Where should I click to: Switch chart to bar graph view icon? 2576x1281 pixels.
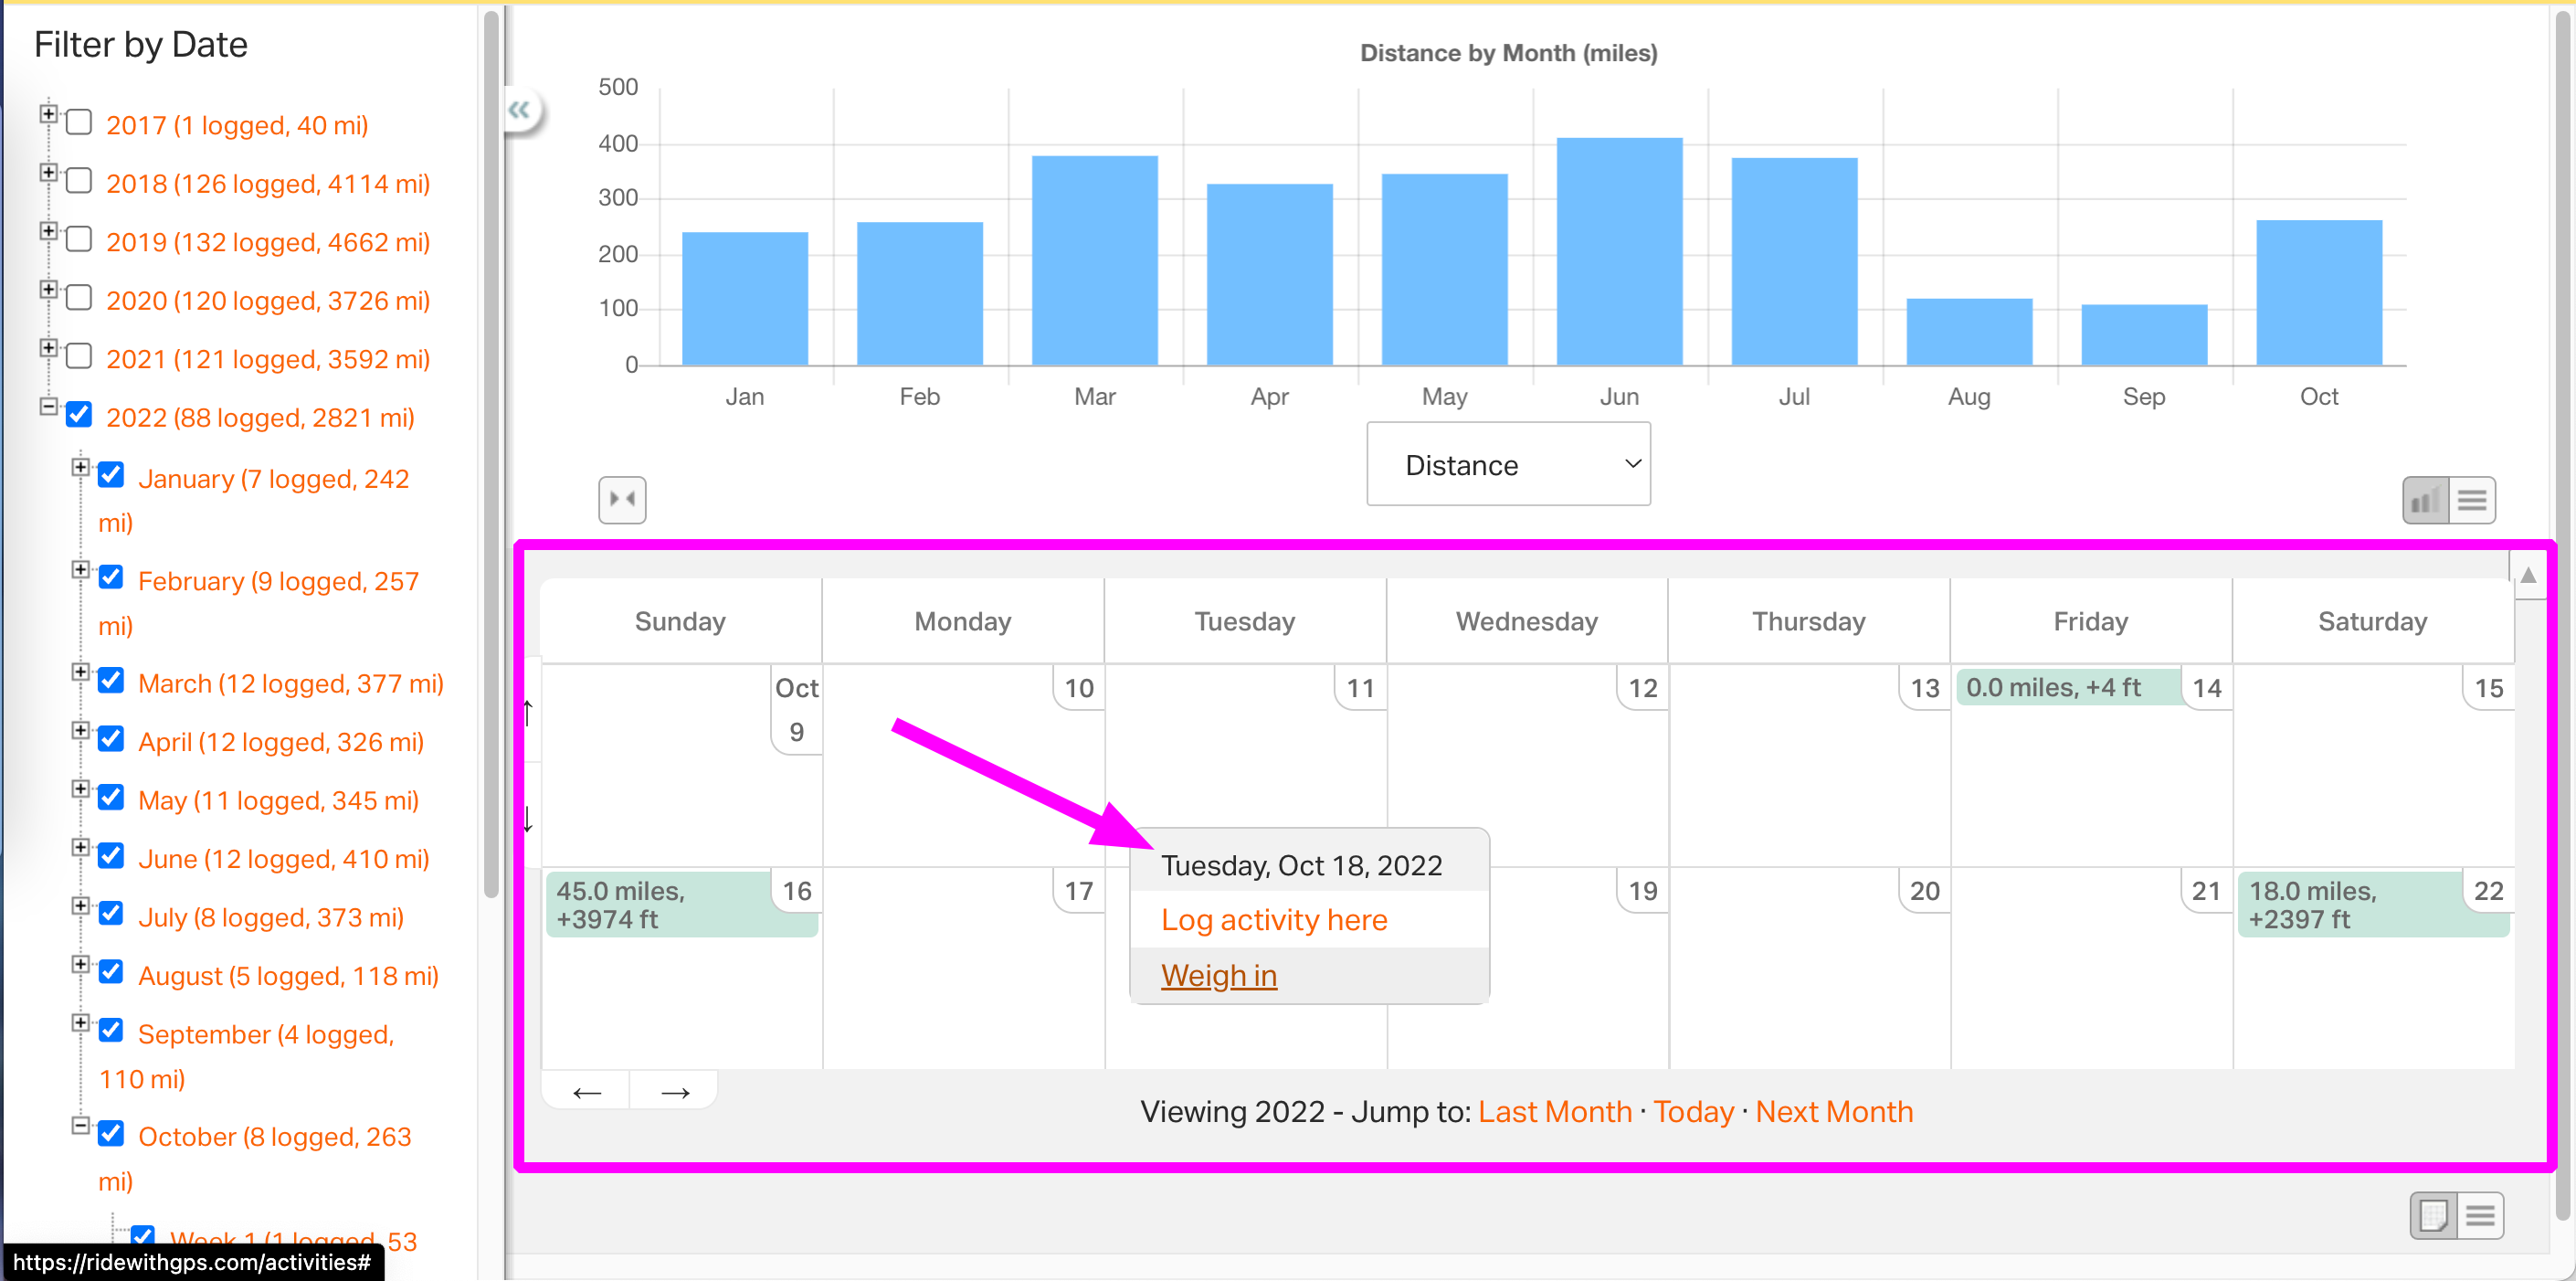coord(2424,500)
